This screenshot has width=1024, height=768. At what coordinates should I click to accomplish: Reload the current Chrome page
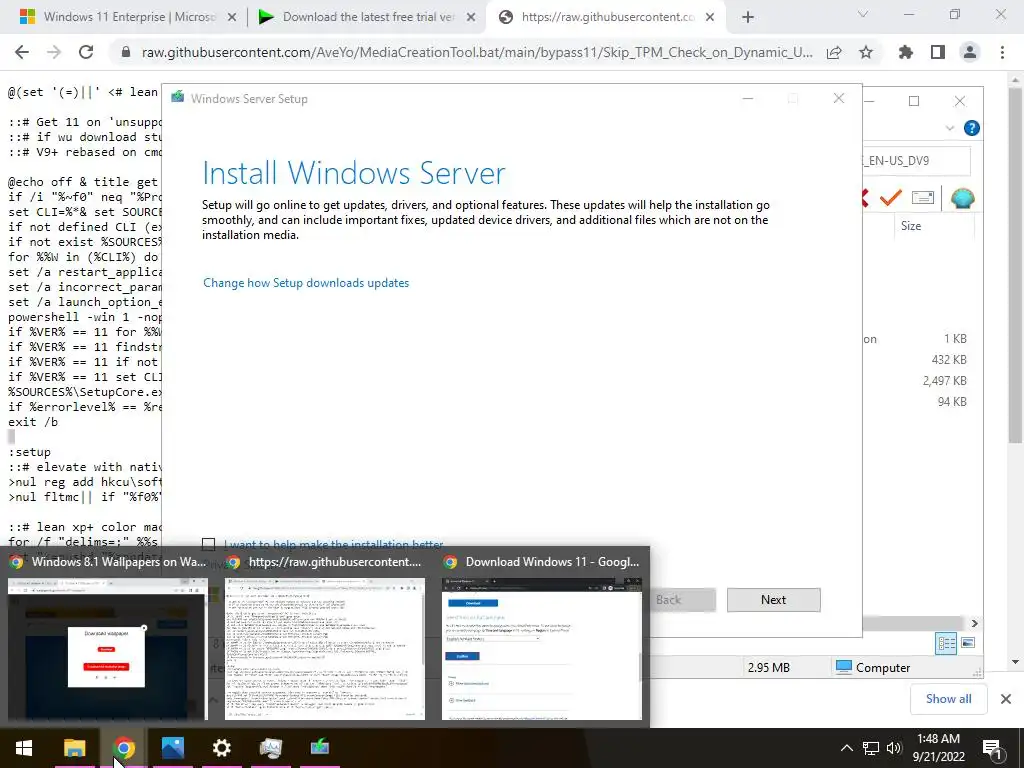click(86, 52)
